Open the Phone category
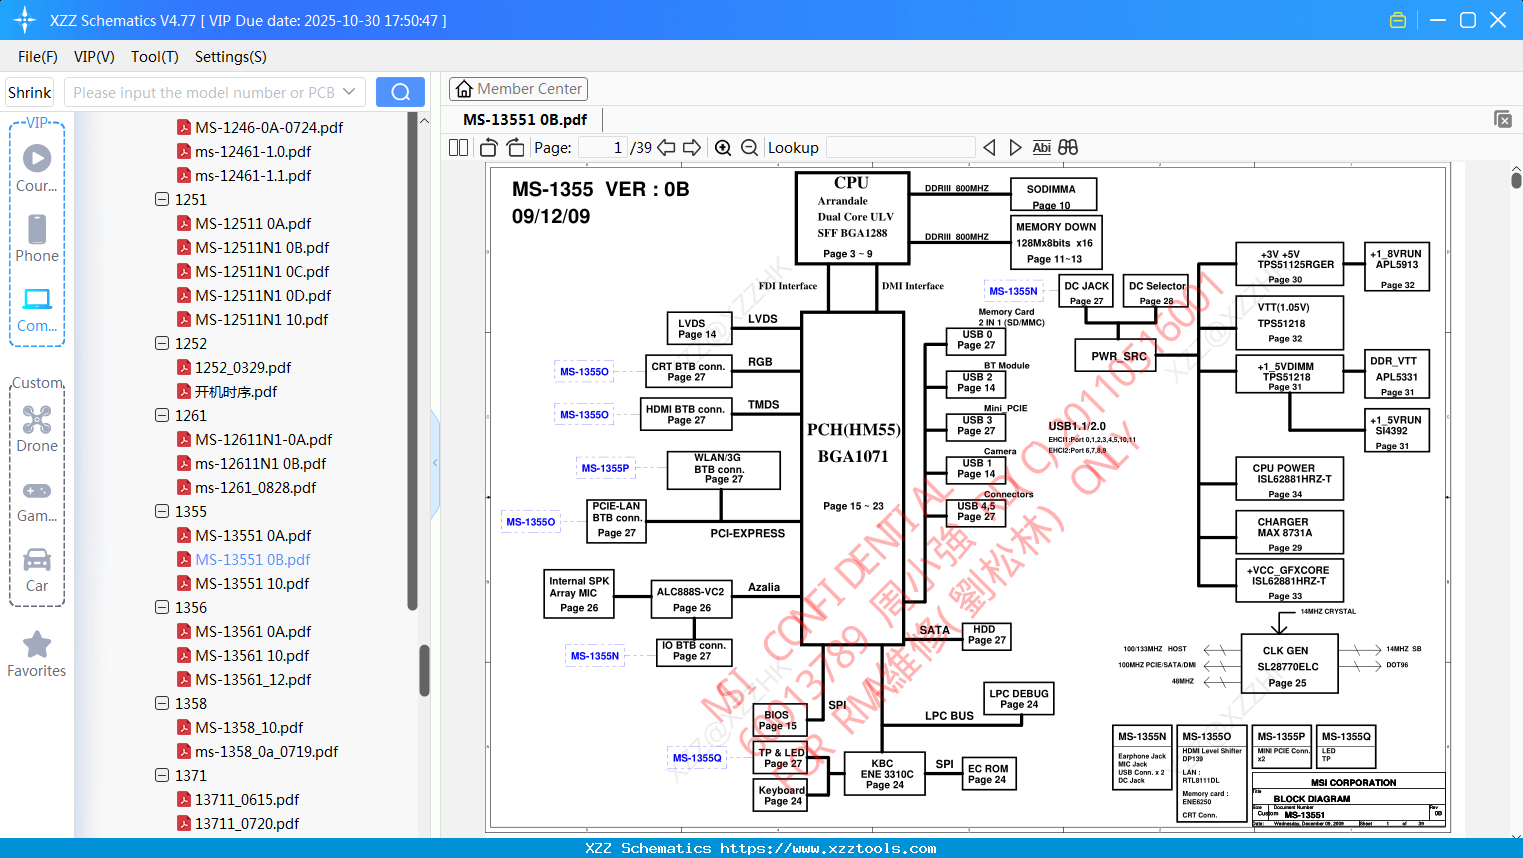 click(37, 238)
